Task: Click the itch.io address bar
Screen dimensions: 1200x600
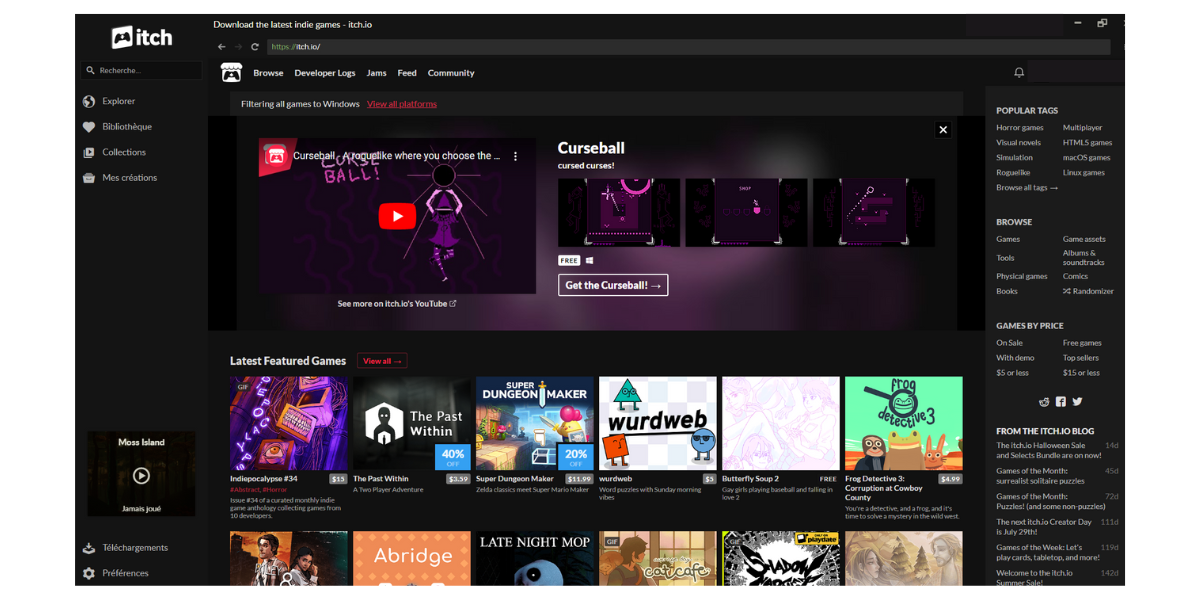Action: pyautogui.click(x=688, y=47)
